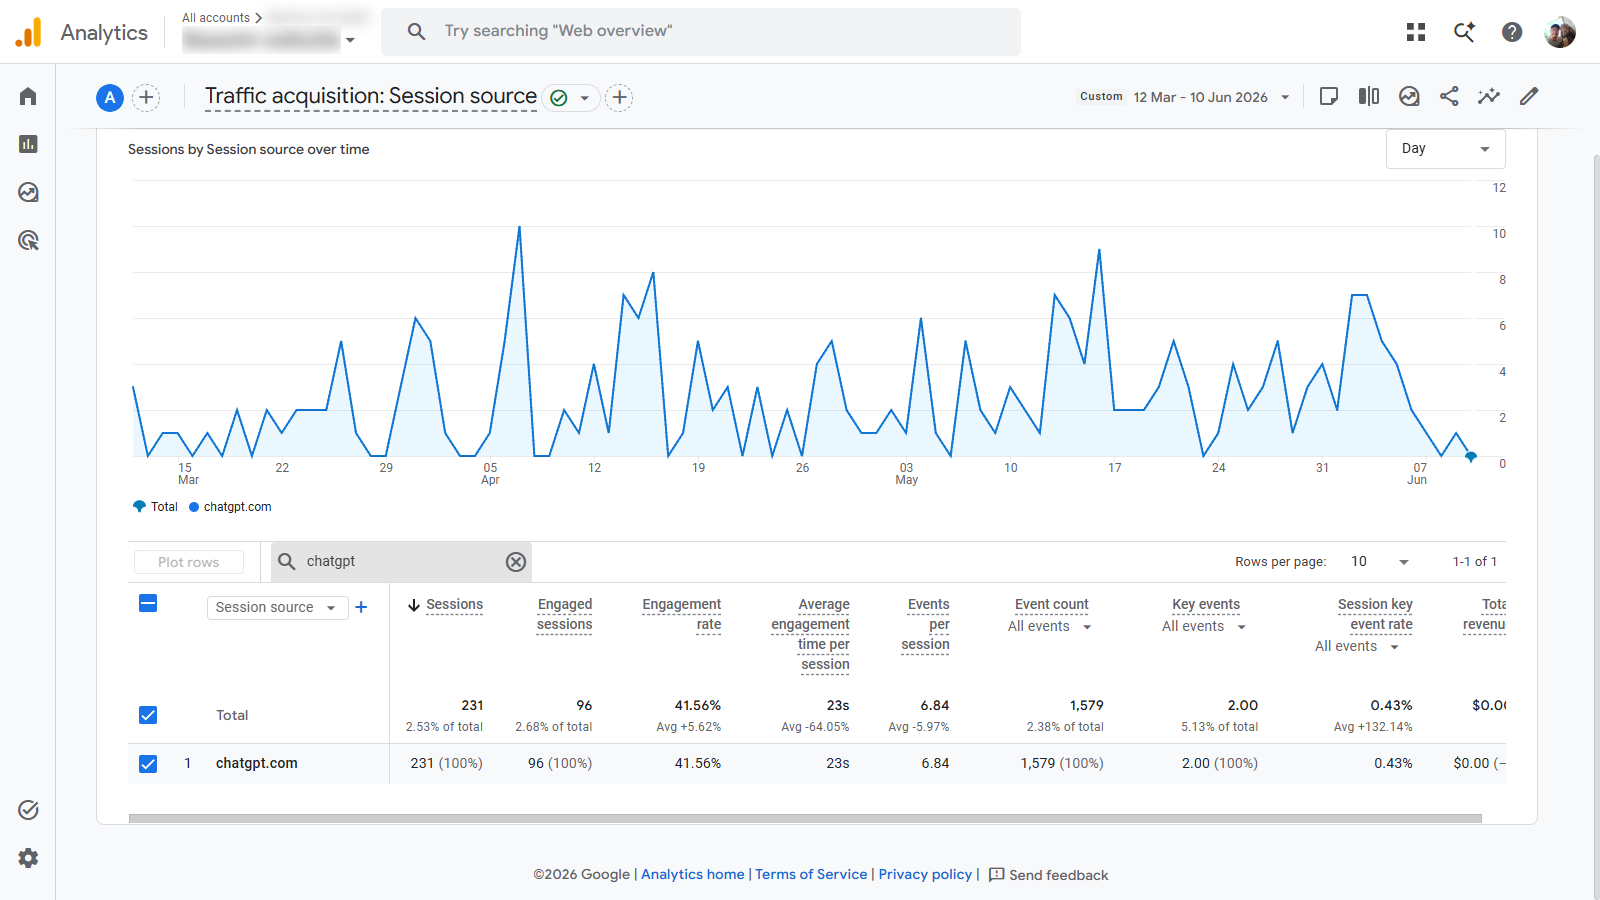
Task: Uncheck the Total row checkbox
Action: pos(148,715)
